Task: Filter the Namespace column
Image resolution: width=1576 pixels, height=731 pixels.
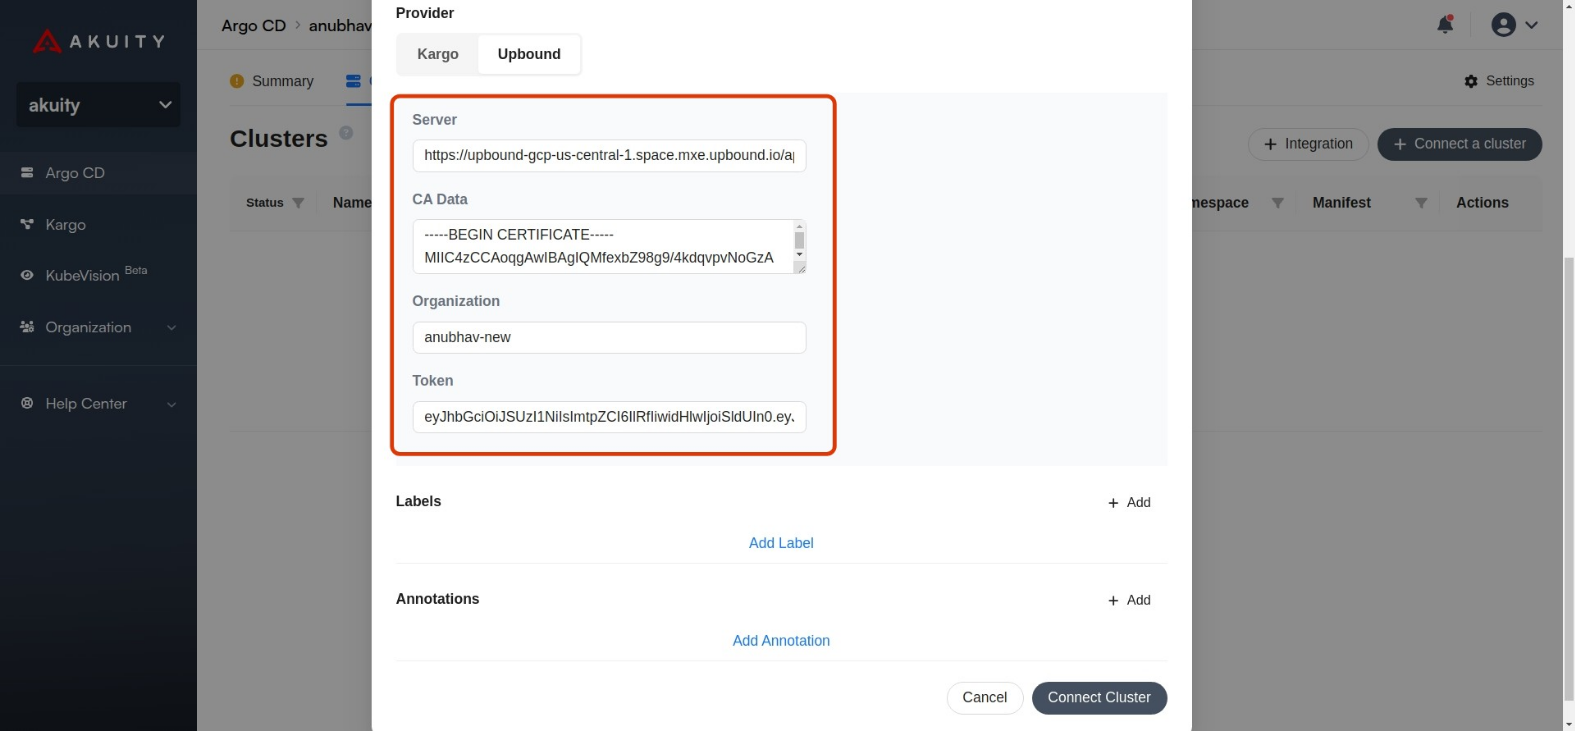Action: 1277,203
